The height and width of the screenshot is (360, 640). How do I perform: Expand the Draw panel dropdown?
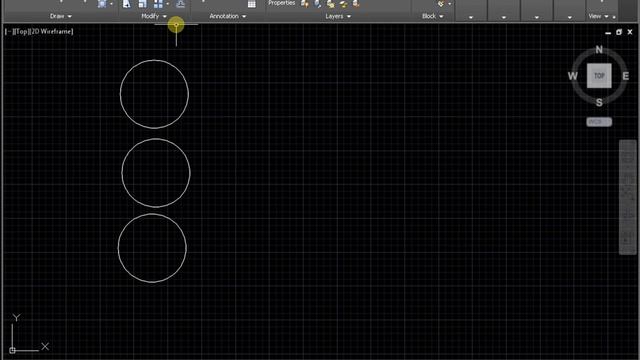60,16
